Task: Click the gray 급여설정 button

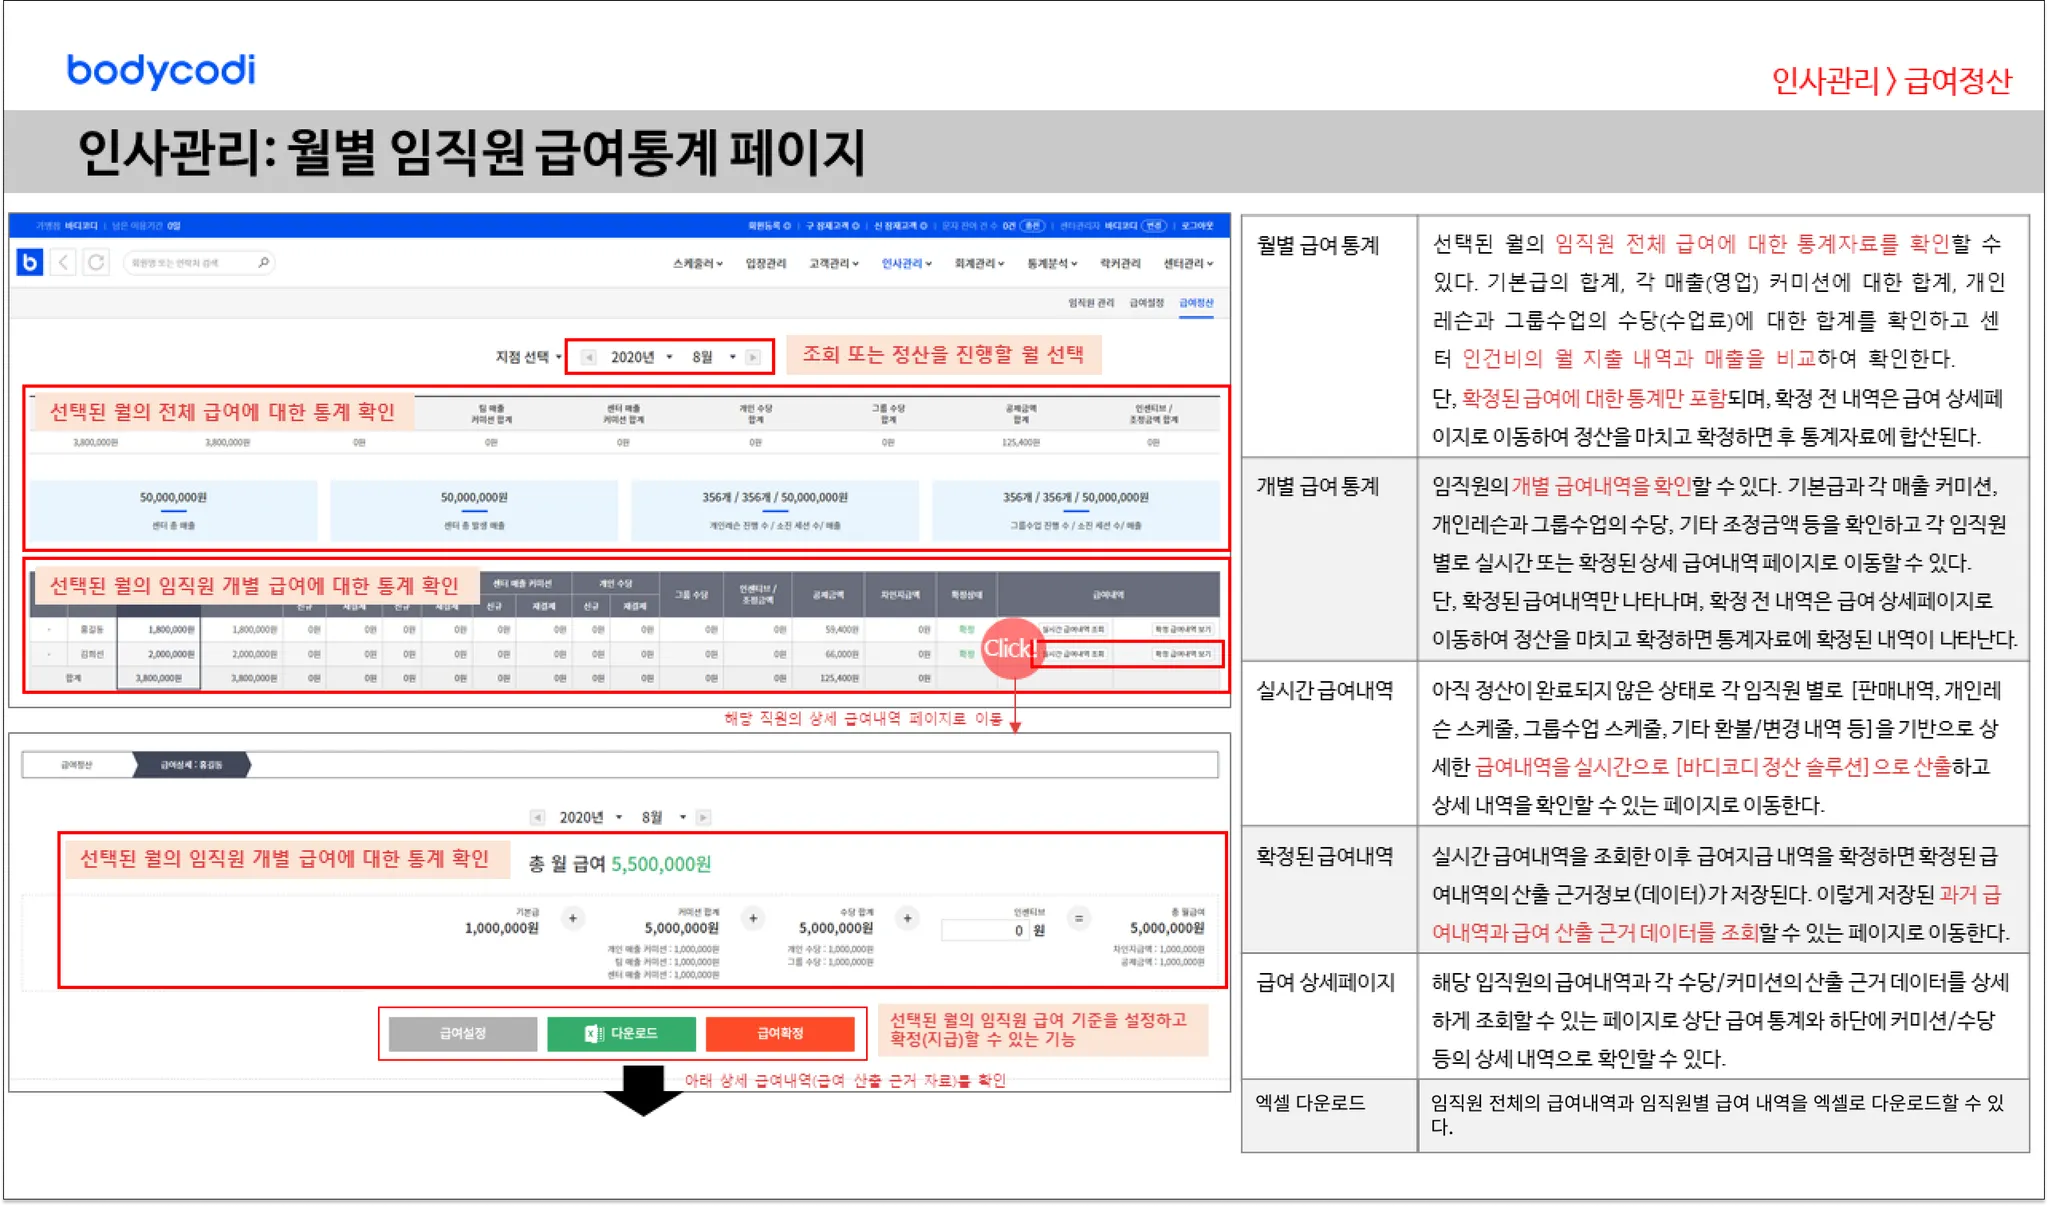Action: (x=462, y=1033)
